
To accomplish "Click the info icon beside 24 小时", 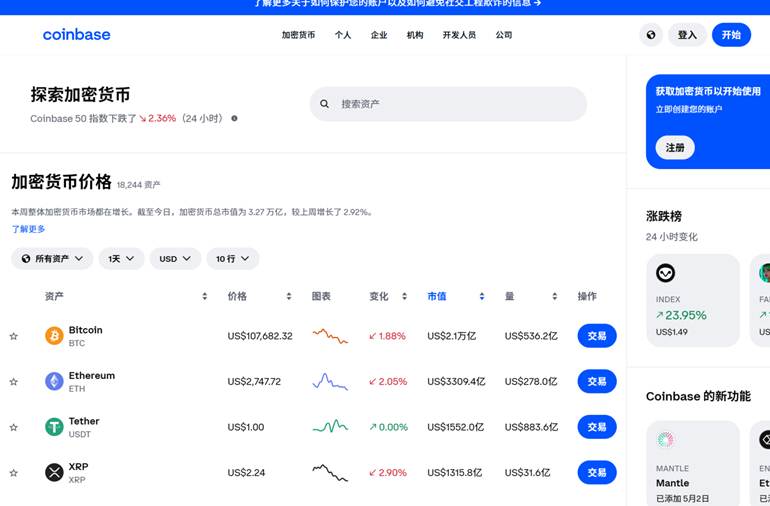I will 234,118.
